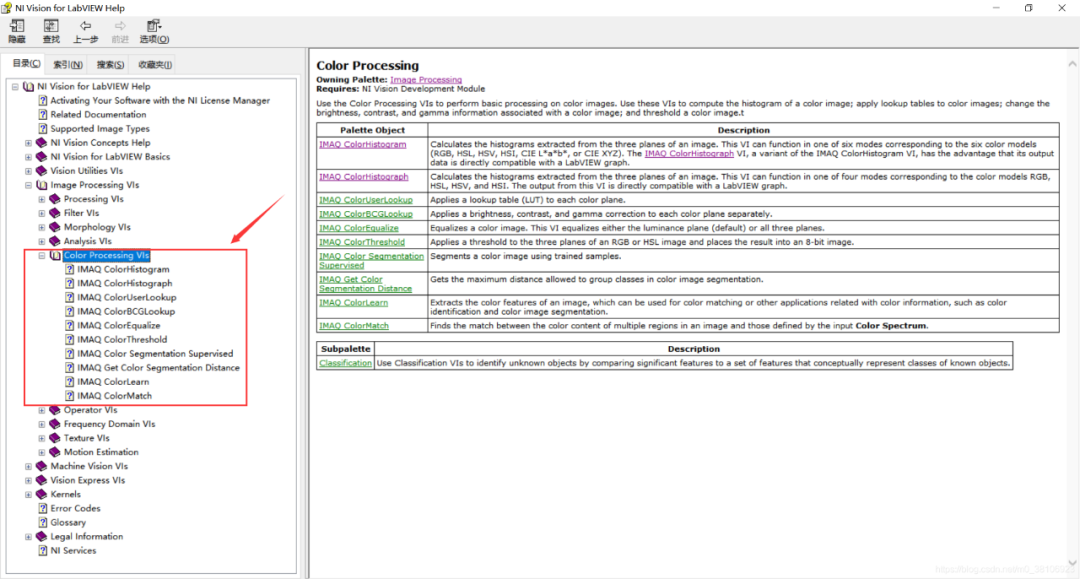
Task: Open the IMAQ ColorHistogram table link
Action: click(x=362, y=145)
